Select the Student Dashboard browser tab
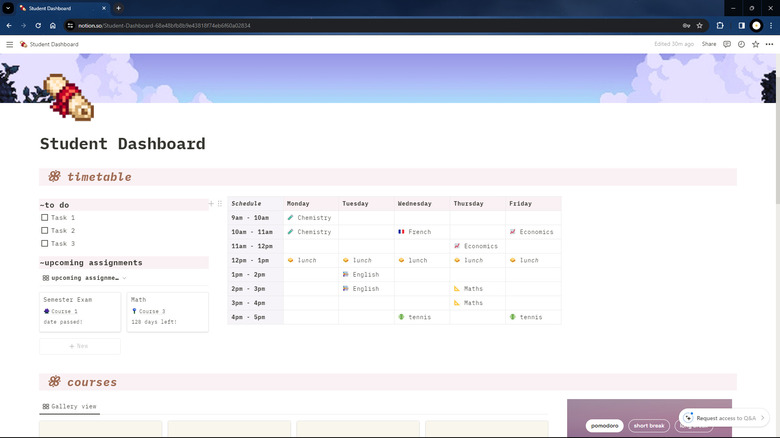Screen dimensions: 780x438 62,8
